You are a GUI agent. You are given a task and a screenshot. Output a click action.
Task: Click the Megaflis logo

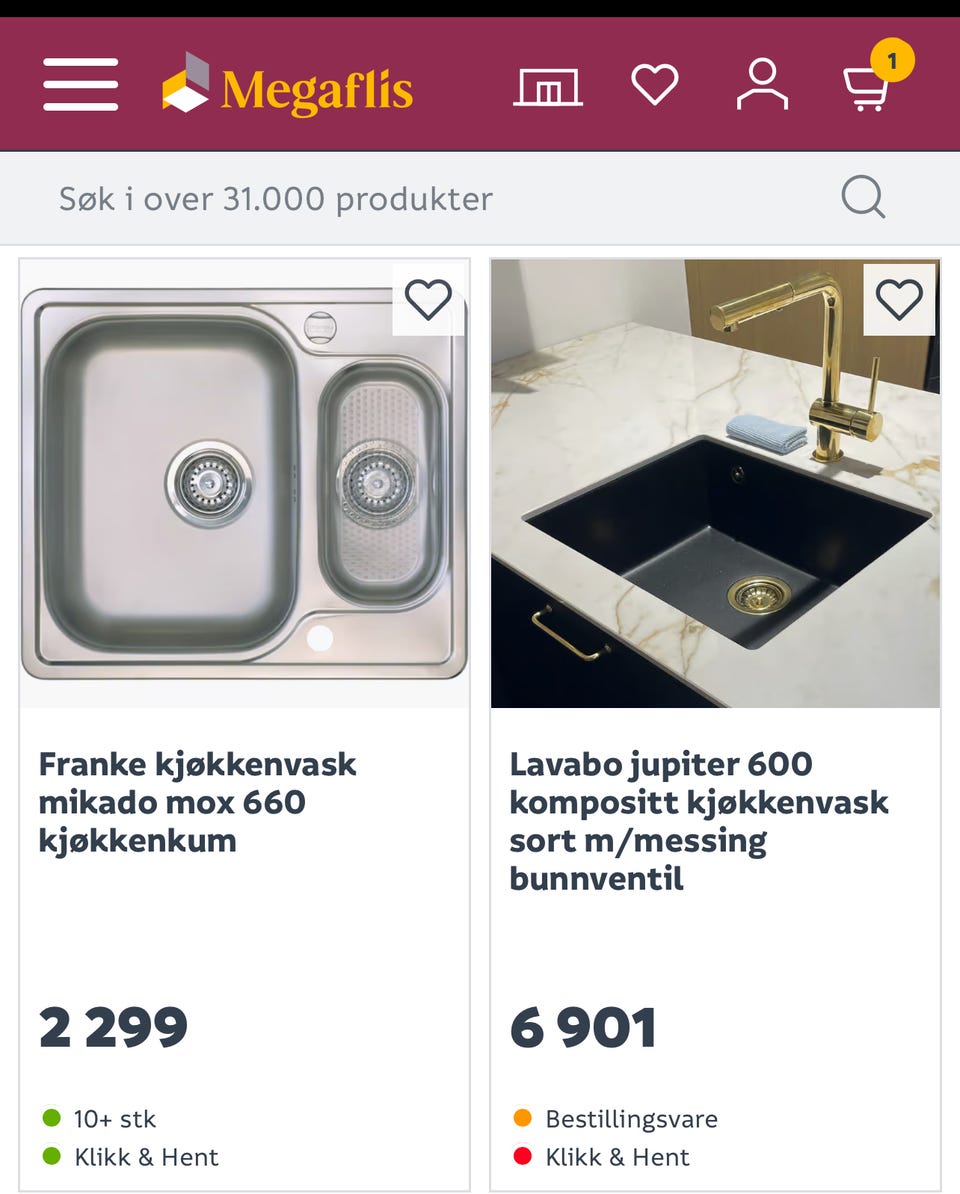288,85
